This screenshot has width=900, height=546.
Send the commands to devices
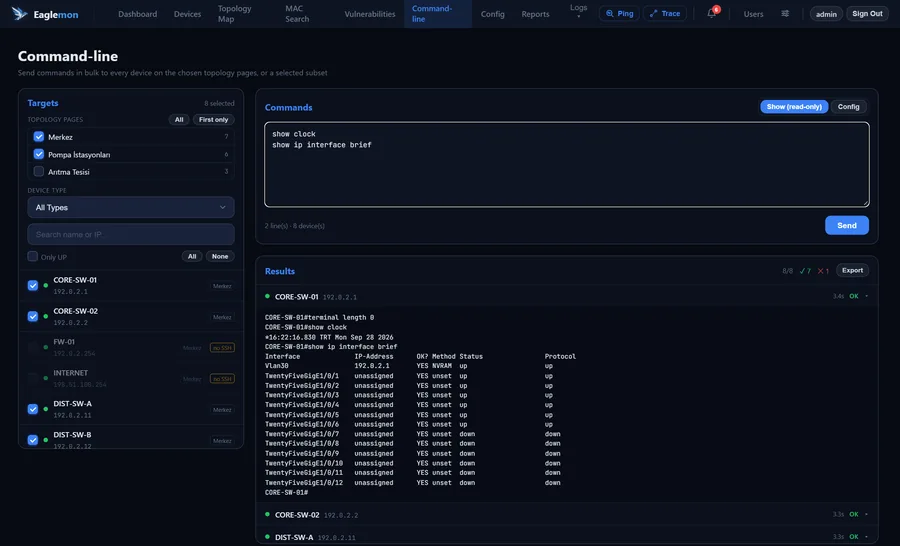tap(847, 225)
